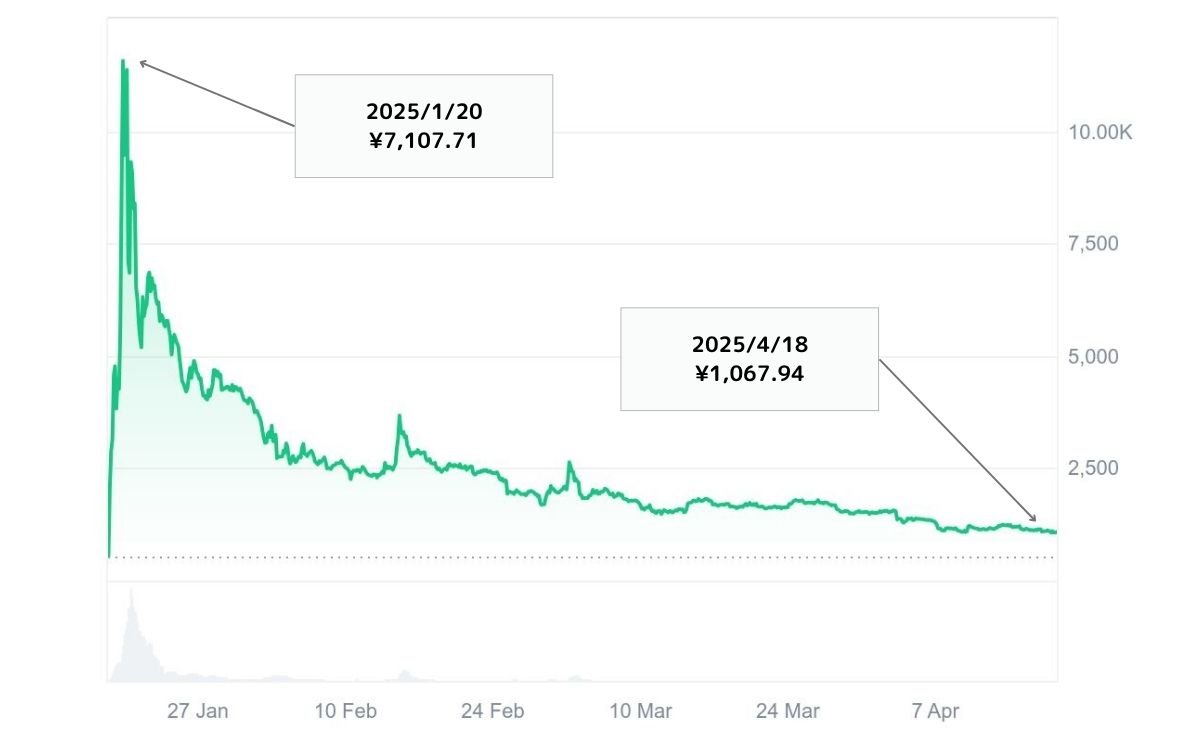Click the arrowhead pointing to the price peak
This screenshot has height=742, width=1200.
point(142,63)
